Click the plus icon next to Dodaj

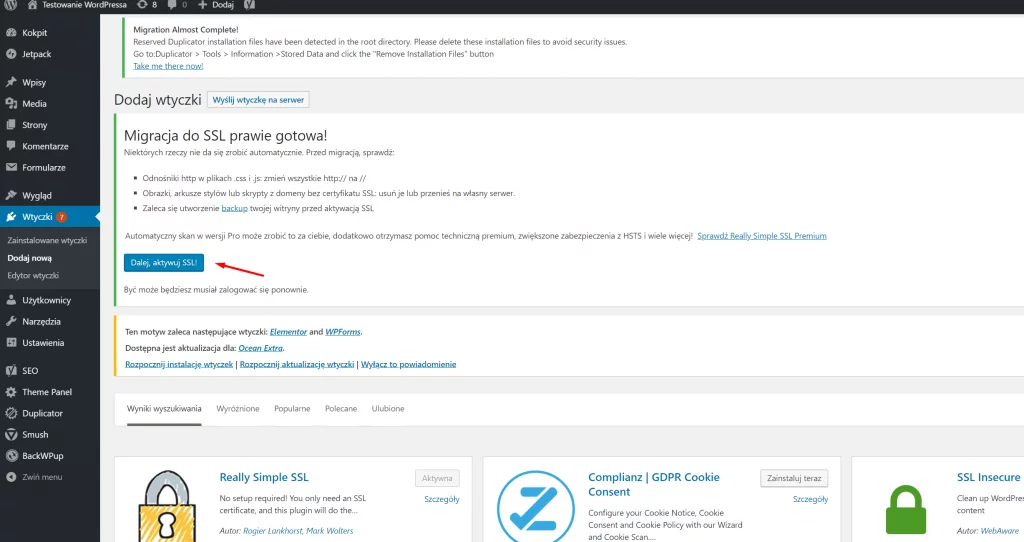(202, 5)
